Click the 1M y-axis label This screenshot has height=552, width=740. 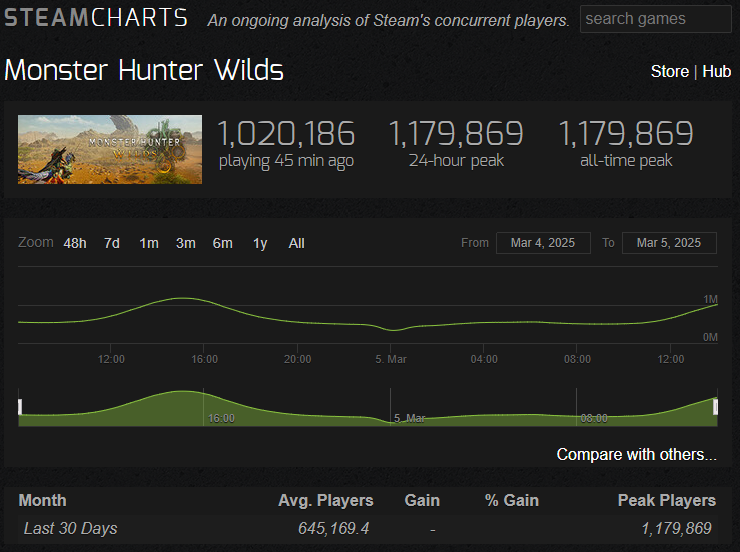710,299
